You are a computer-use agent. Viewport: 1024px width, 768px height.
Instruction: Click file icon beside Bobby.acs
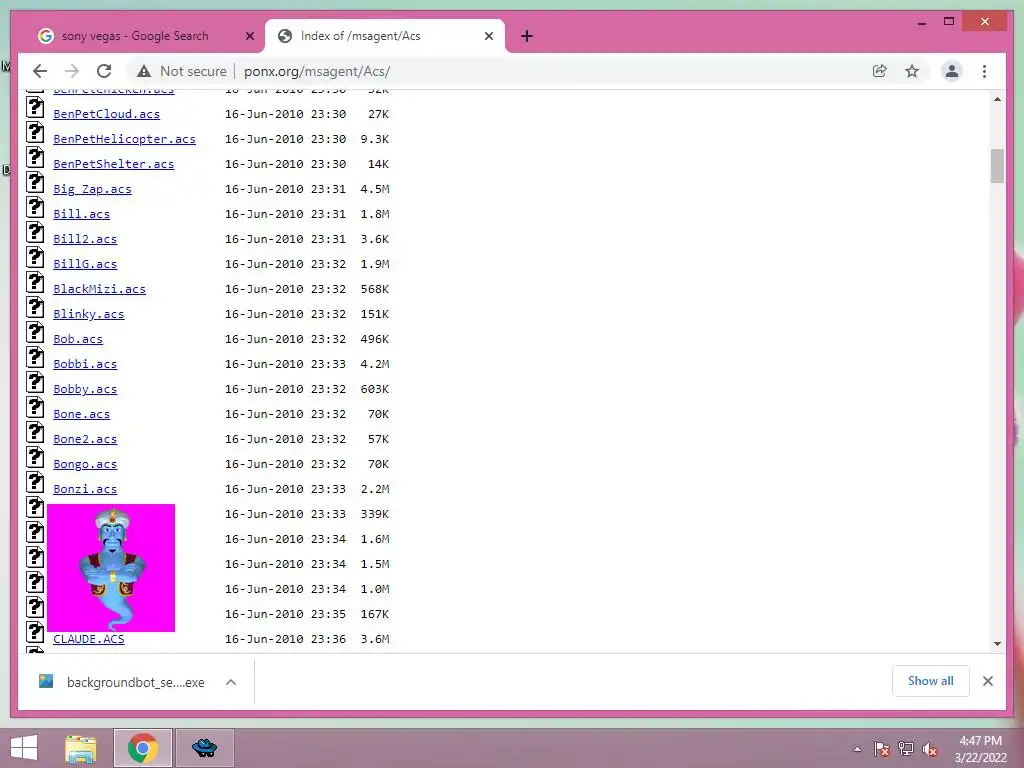(x=35, y=382)
